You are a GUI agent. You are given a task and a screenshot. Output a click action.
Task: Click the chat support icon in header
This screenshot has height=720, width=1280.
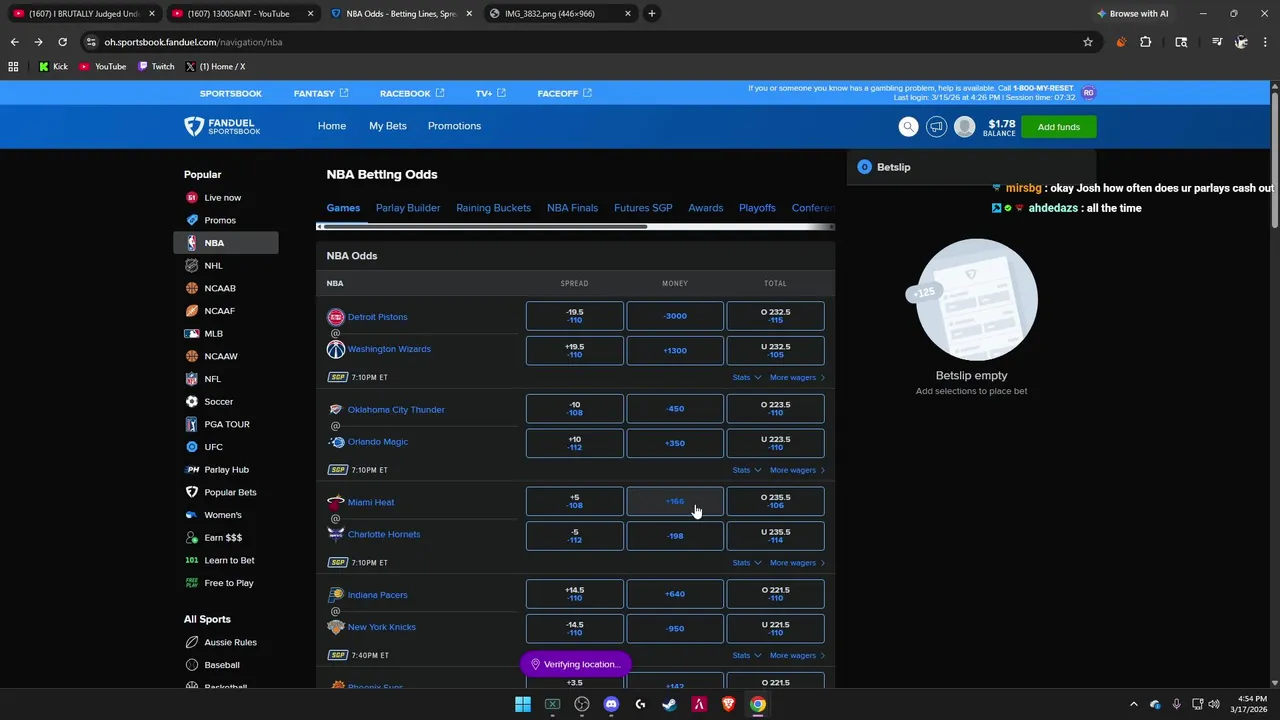[x=936, y=126]
